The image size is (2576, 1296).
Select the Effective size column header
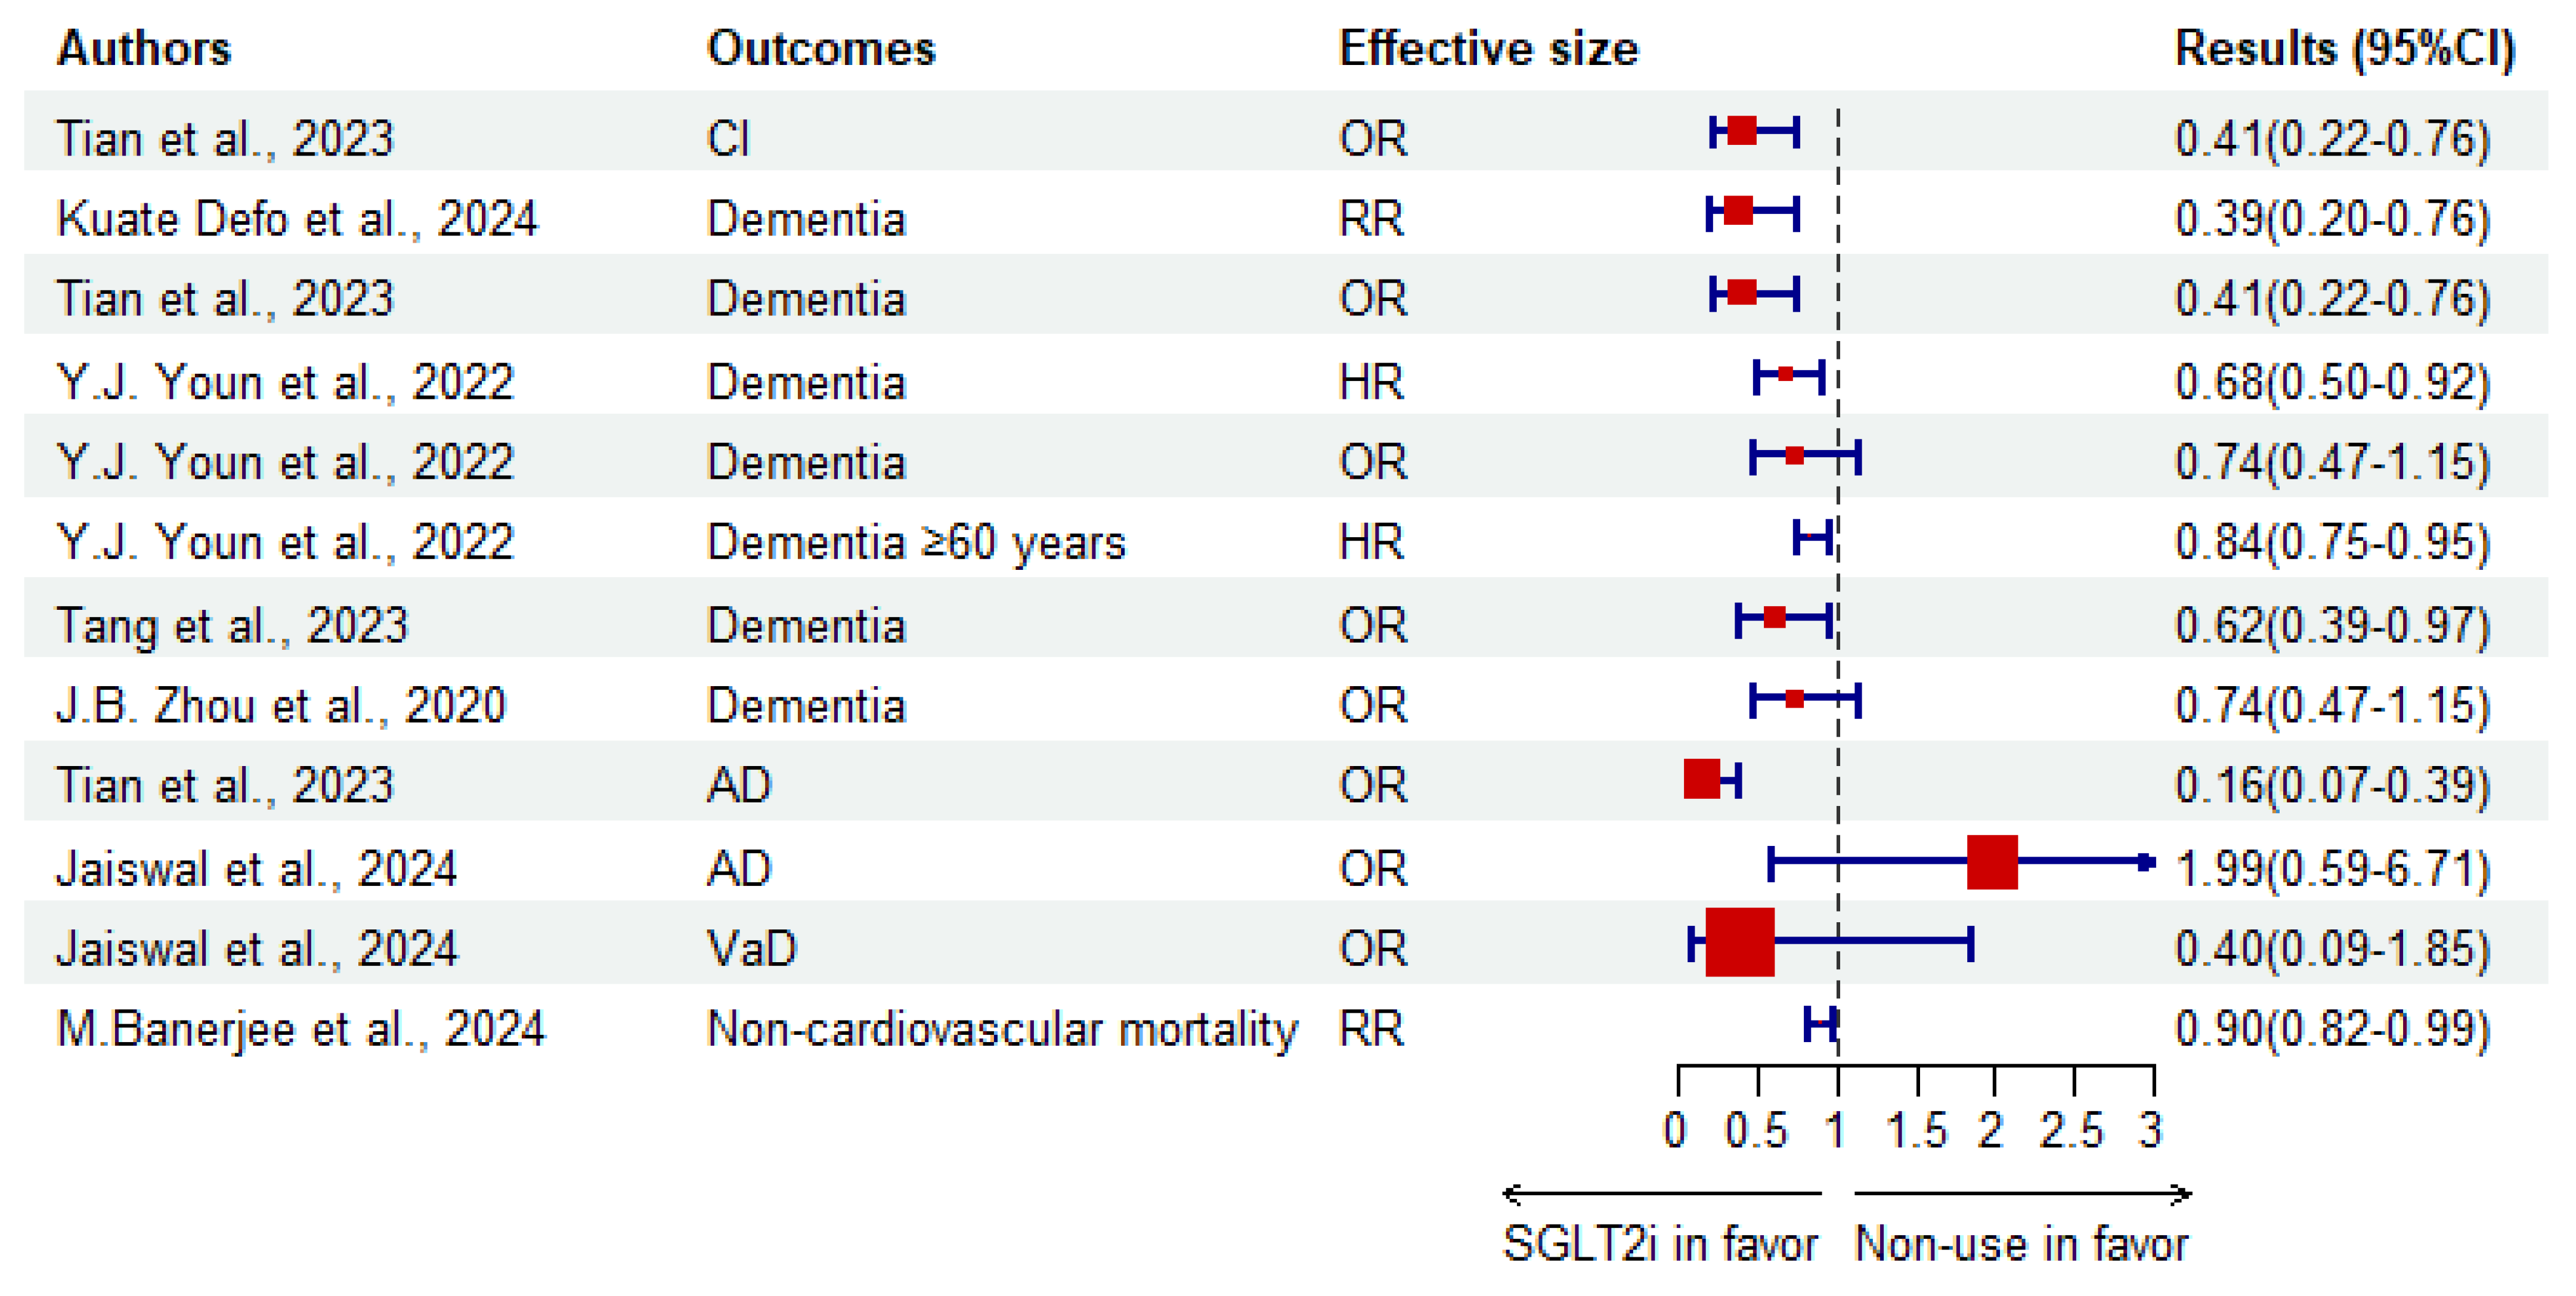1488,48
